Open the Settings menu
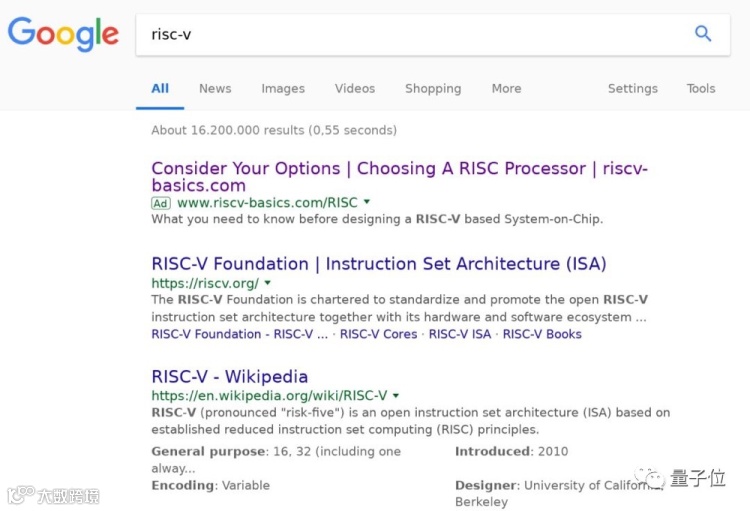Viewport: 750px width, 511px height. (x=633, y=89)
